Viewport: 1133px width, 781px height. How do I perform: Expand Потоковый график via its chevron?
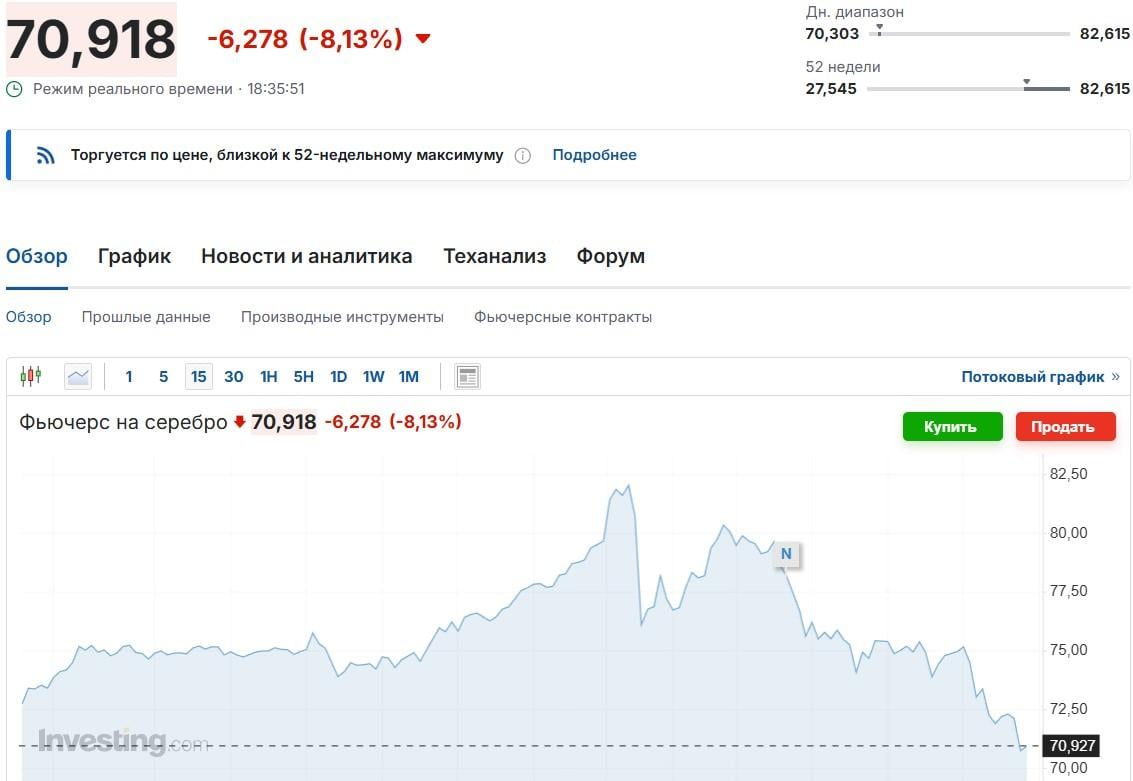point(1117,377)
